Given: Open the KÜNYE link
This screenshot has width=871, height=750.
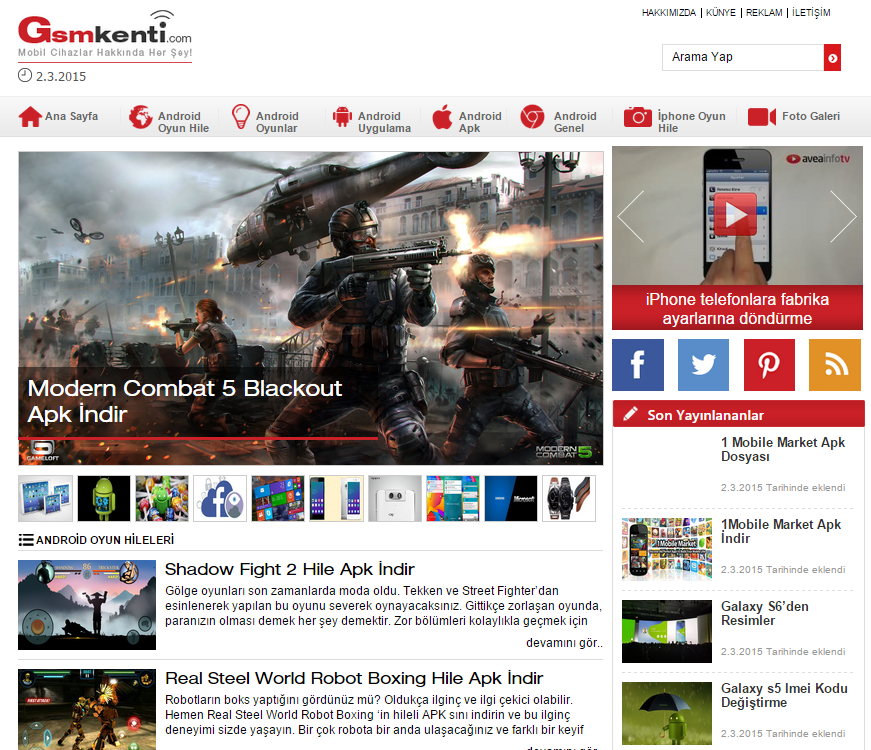Looking at the screenshot, I should pyautogui.click(x=720, y=13).
